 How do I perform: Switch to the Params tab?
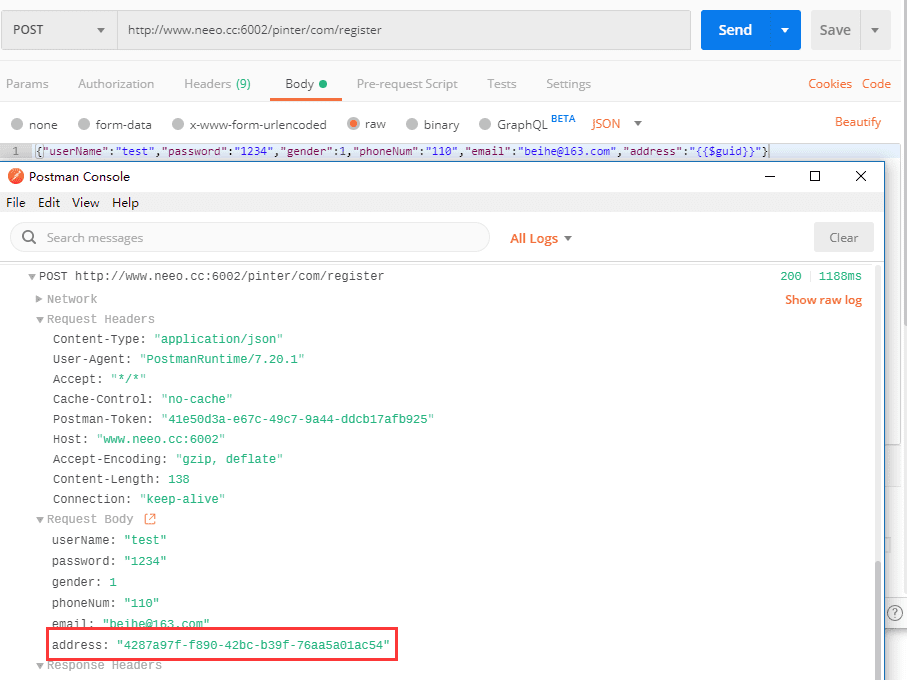(x=27, y=84)
